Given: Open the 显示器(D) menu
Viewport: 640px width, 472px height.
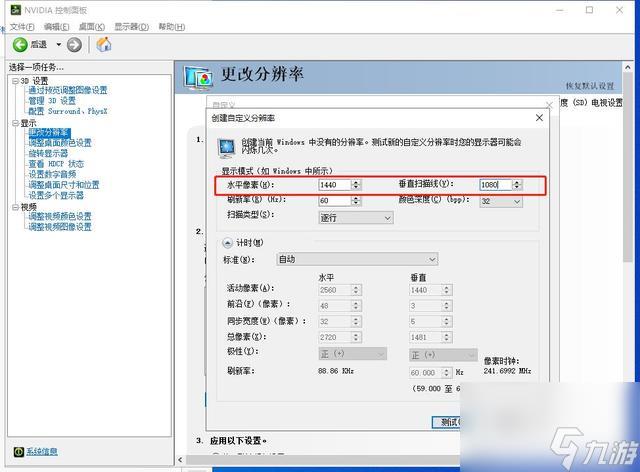Looking at the screenshot, I should [131, 27].
